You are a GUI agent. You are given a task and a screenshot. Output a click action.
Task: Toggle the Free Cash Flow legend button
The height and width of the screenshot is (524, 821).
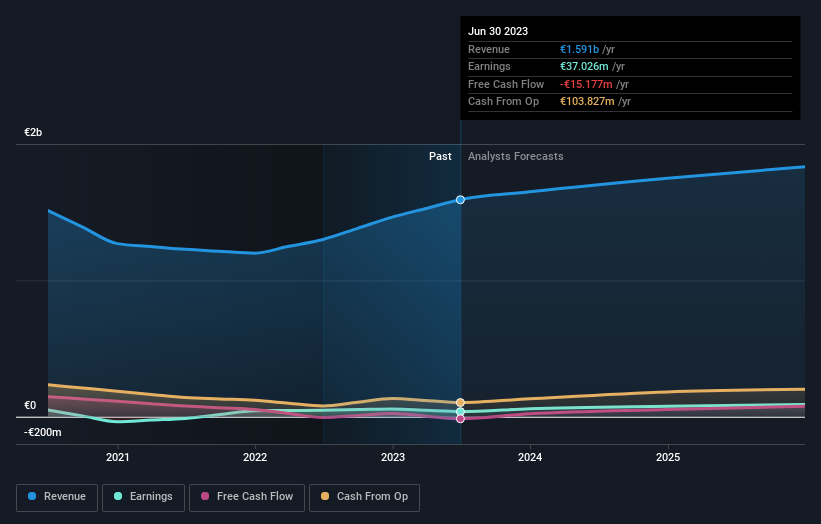click(x=247, y=497)
